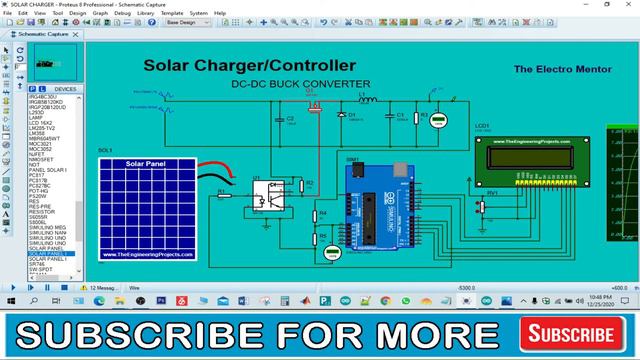Select RESISTOR in devices list
This screenshot has height=360, width=640.
(x=42, y=212)
